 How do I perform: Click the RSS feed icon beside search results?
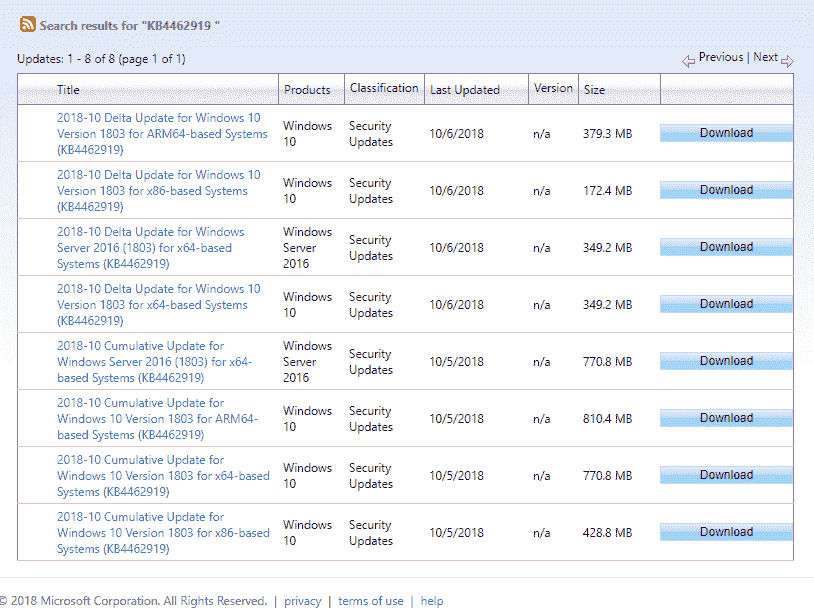pyautogui.click(x=28, y=24)
